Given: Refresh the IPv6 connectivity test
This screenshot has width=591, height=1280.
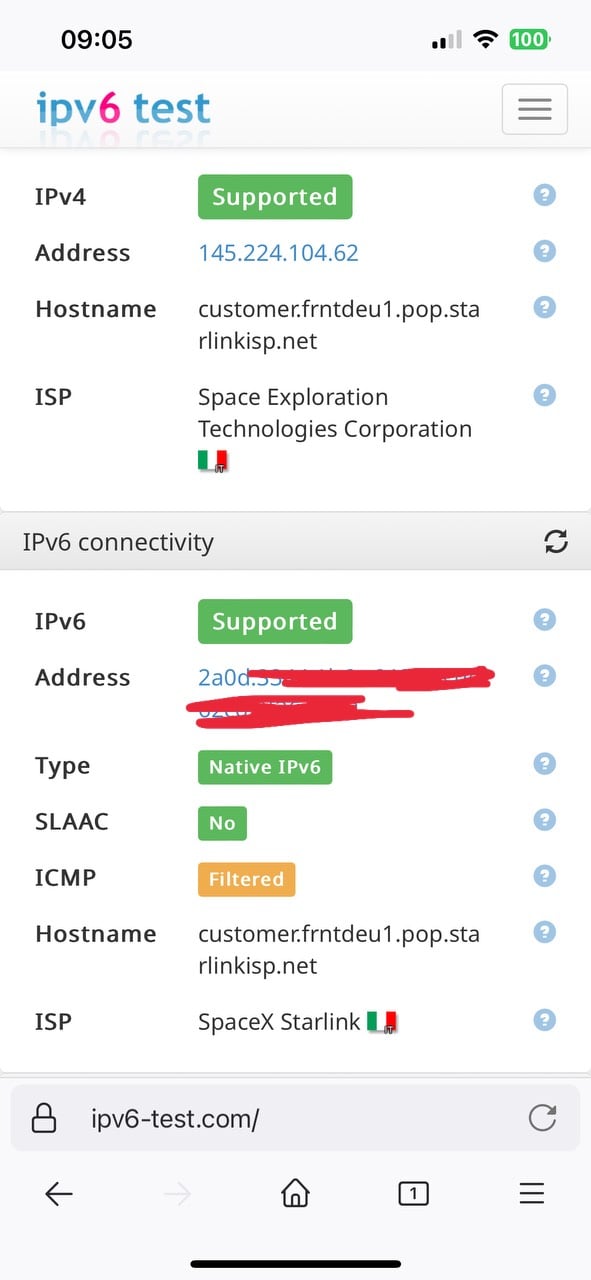Looking at the screenshot, I should point(556,542).
